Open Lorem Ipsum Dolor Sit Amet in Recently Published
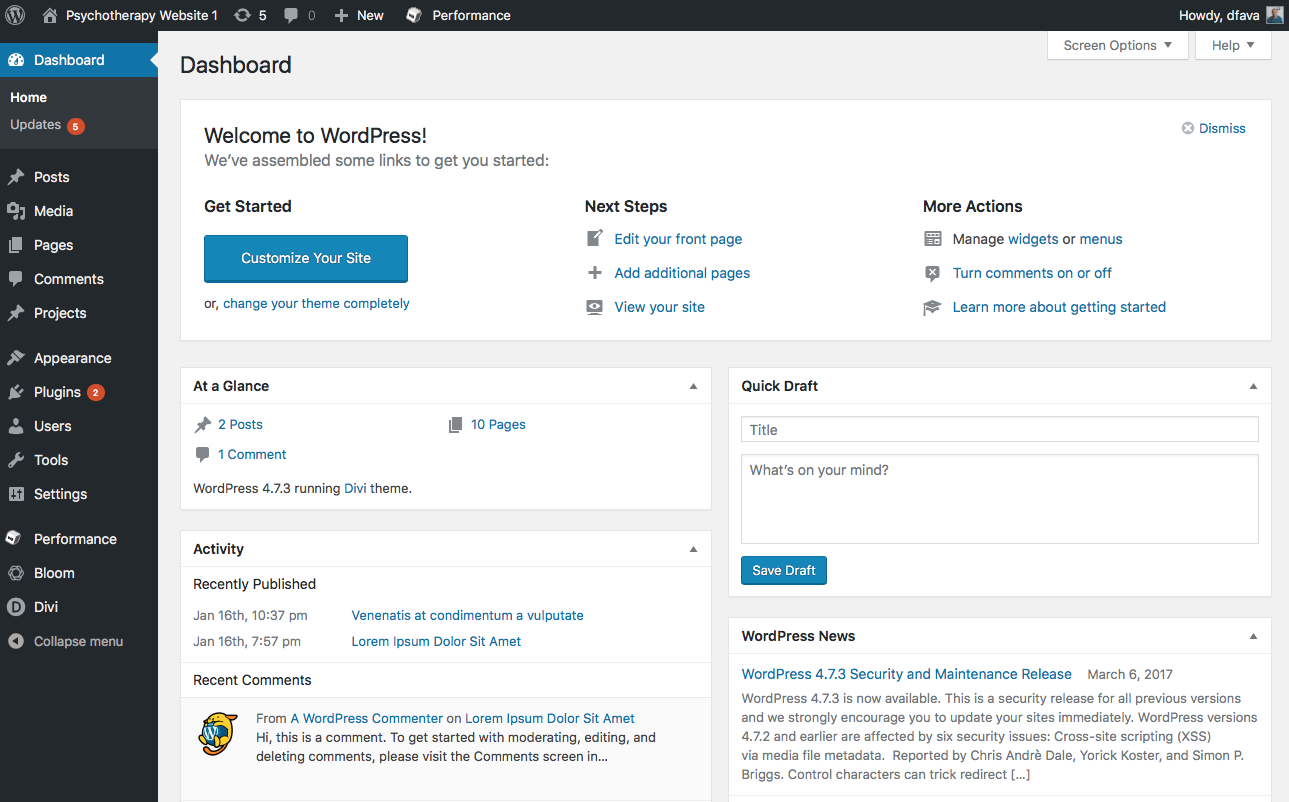The height and width of the screenshot is (802, 1289). 436,641
